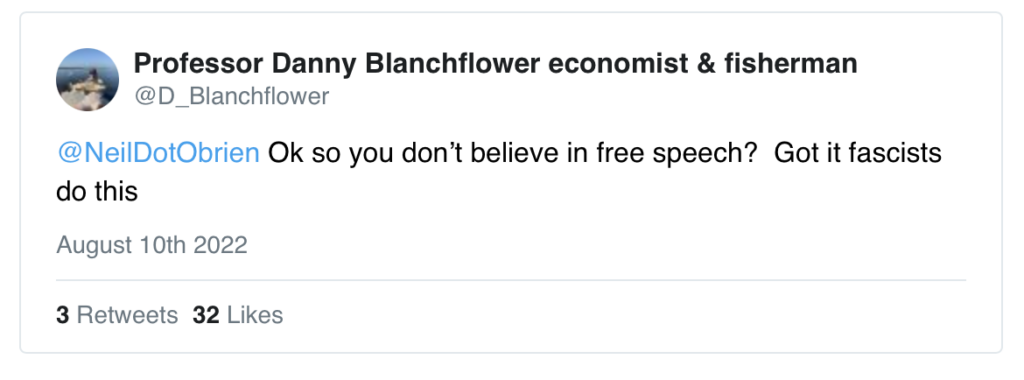Click the year 2022 in the date

[220, 245]
